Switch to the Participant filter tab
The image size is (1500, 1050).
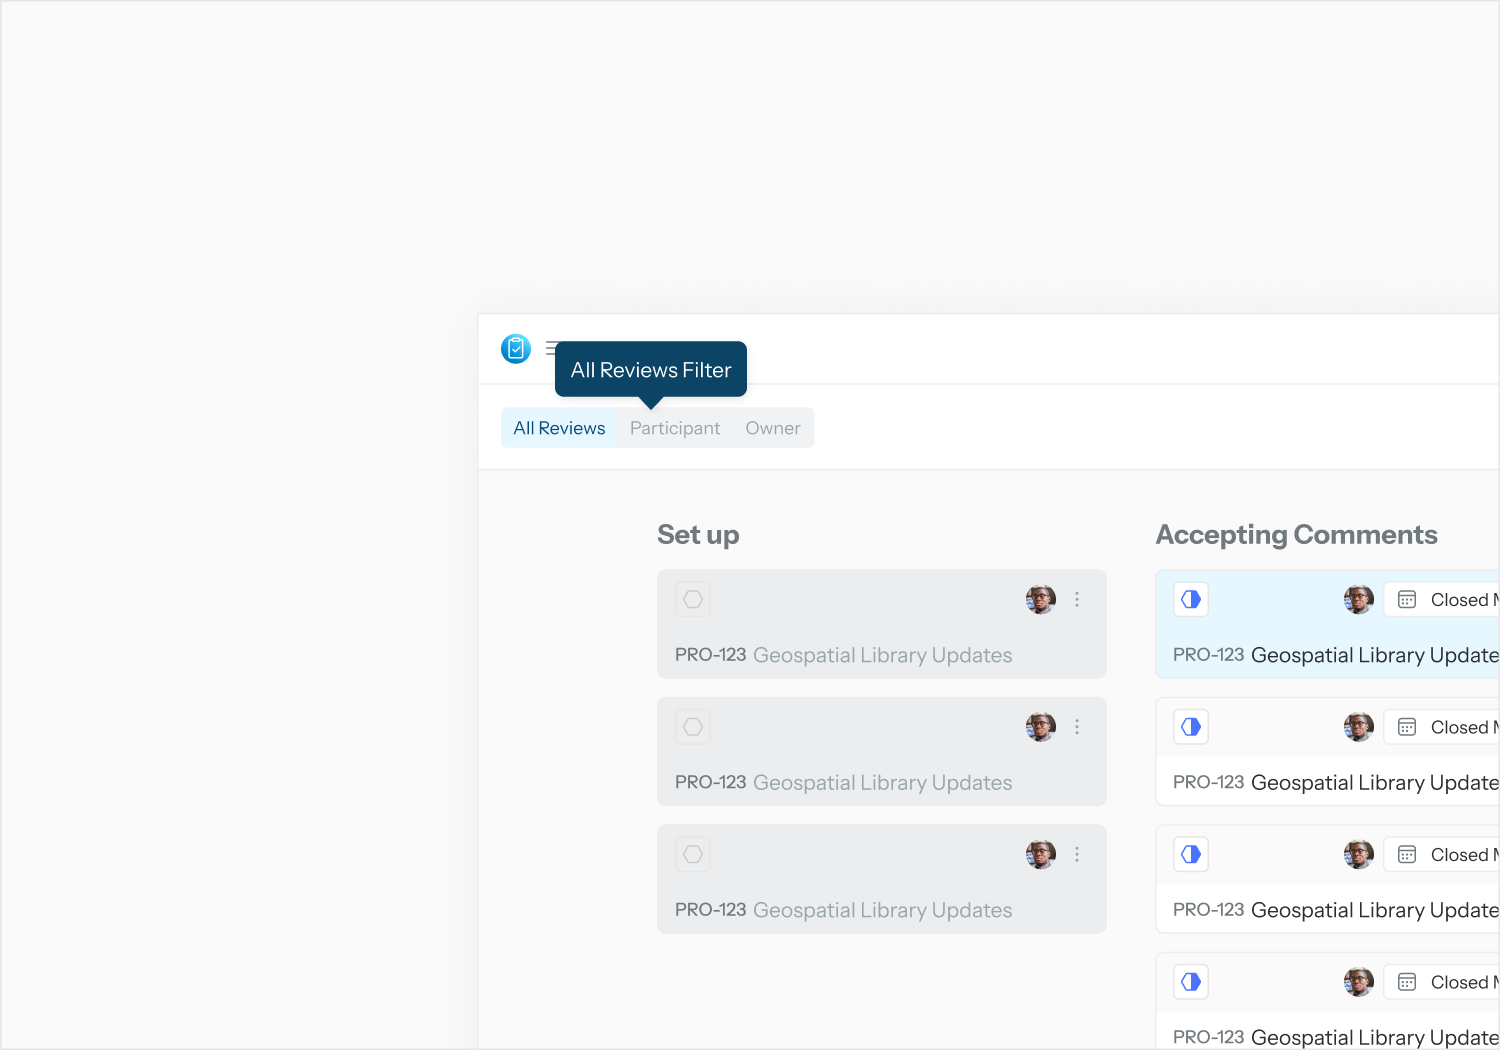click(675, 428)
